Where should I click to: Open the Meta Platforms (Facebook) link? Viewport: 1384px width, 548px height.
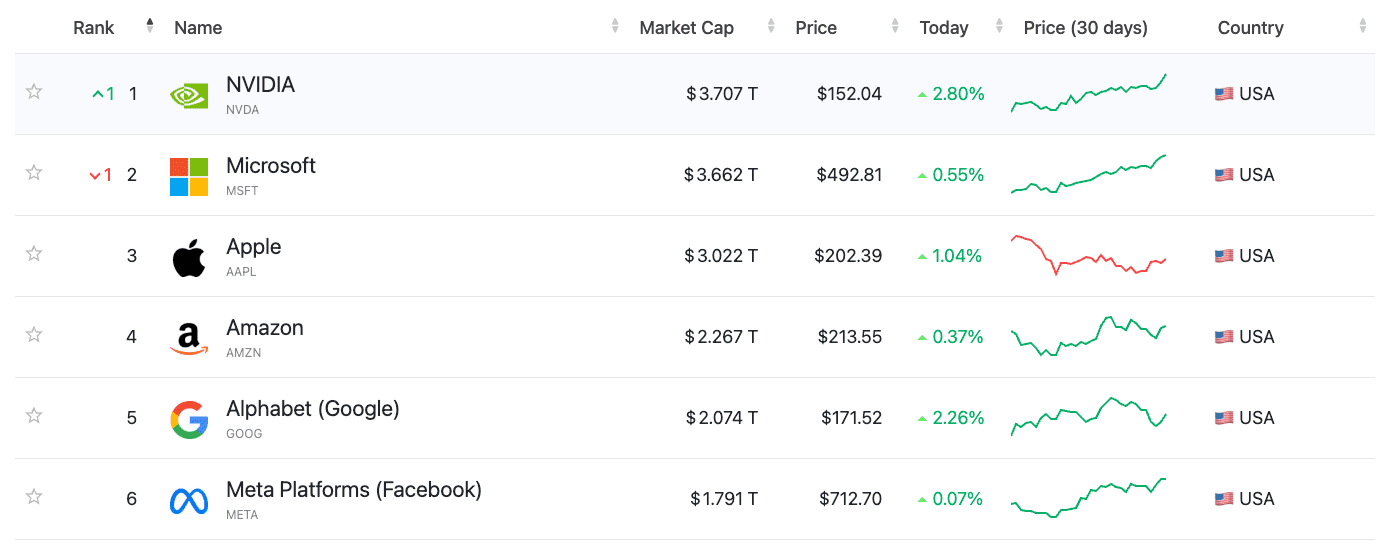[354, 489]
